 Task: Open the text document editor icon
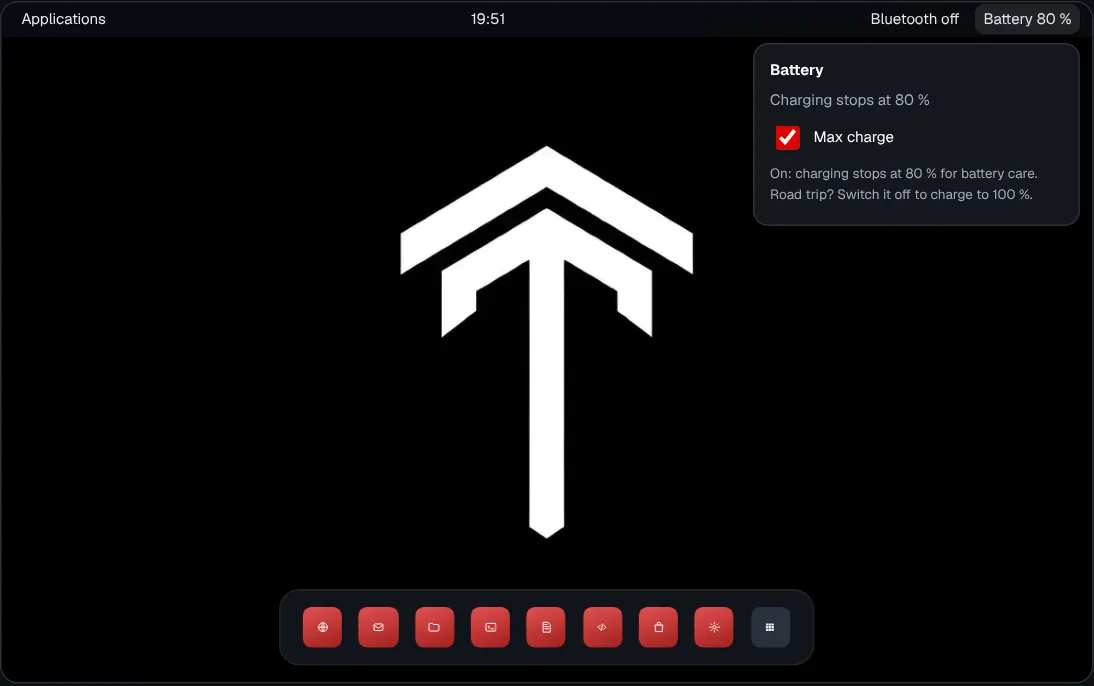point(546,627)
